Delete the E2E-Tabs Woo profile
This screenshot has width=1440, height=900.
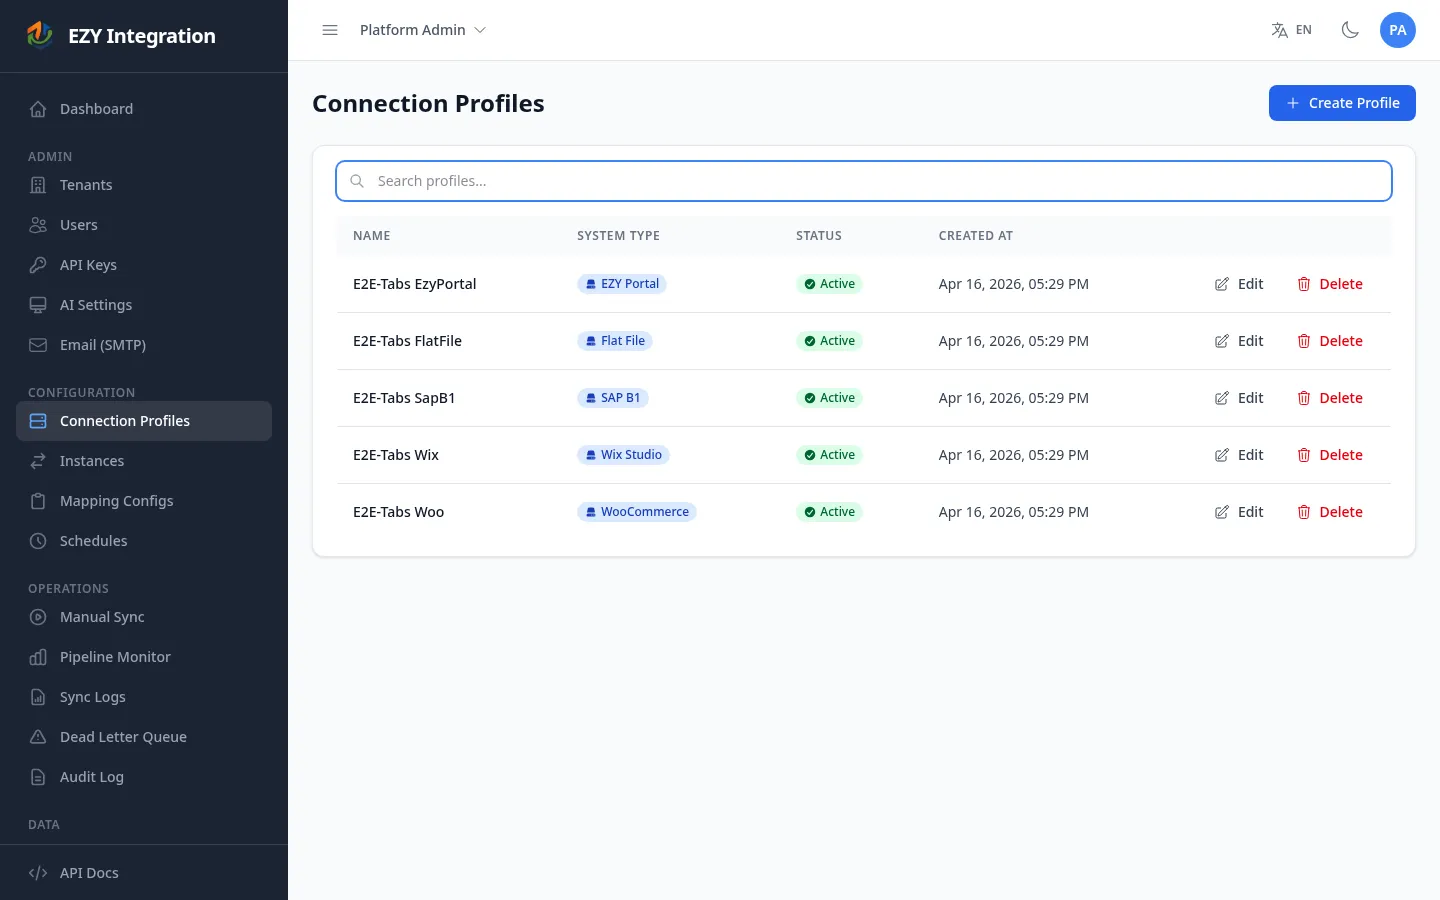(1330, 512)
